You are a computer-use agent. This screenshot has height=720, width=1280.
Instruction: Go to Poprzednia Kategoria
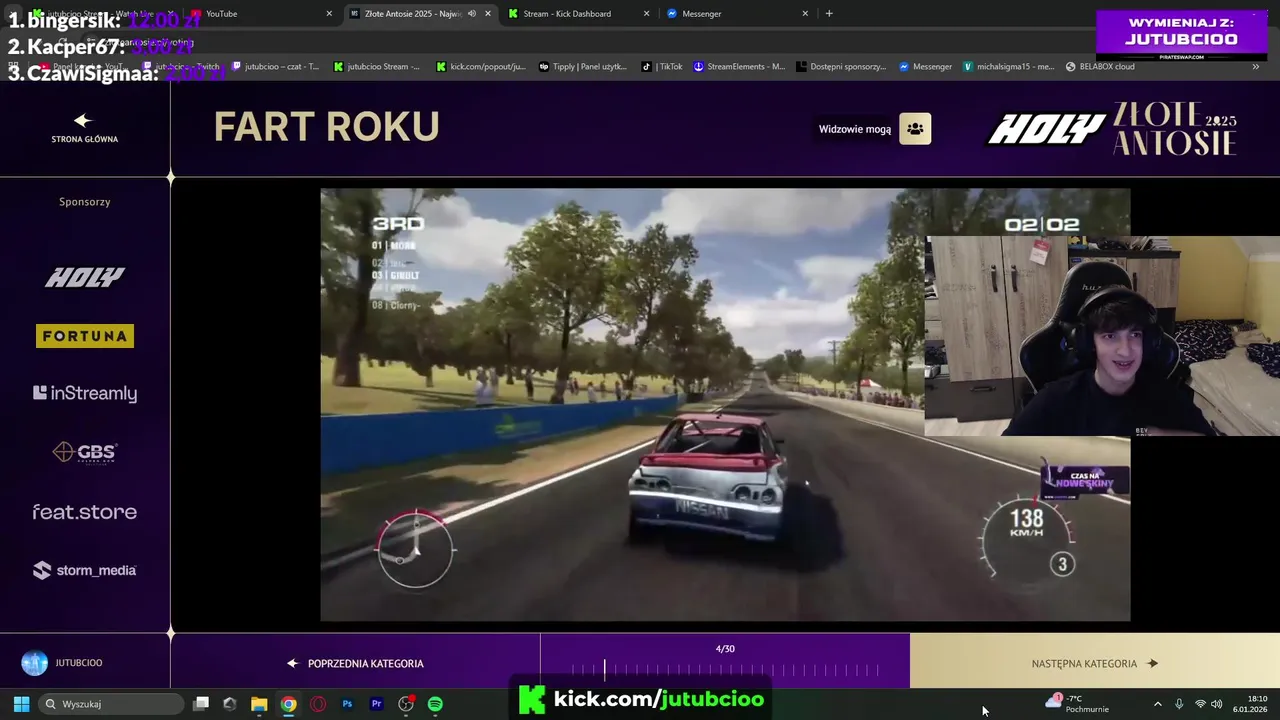point(355,663)
